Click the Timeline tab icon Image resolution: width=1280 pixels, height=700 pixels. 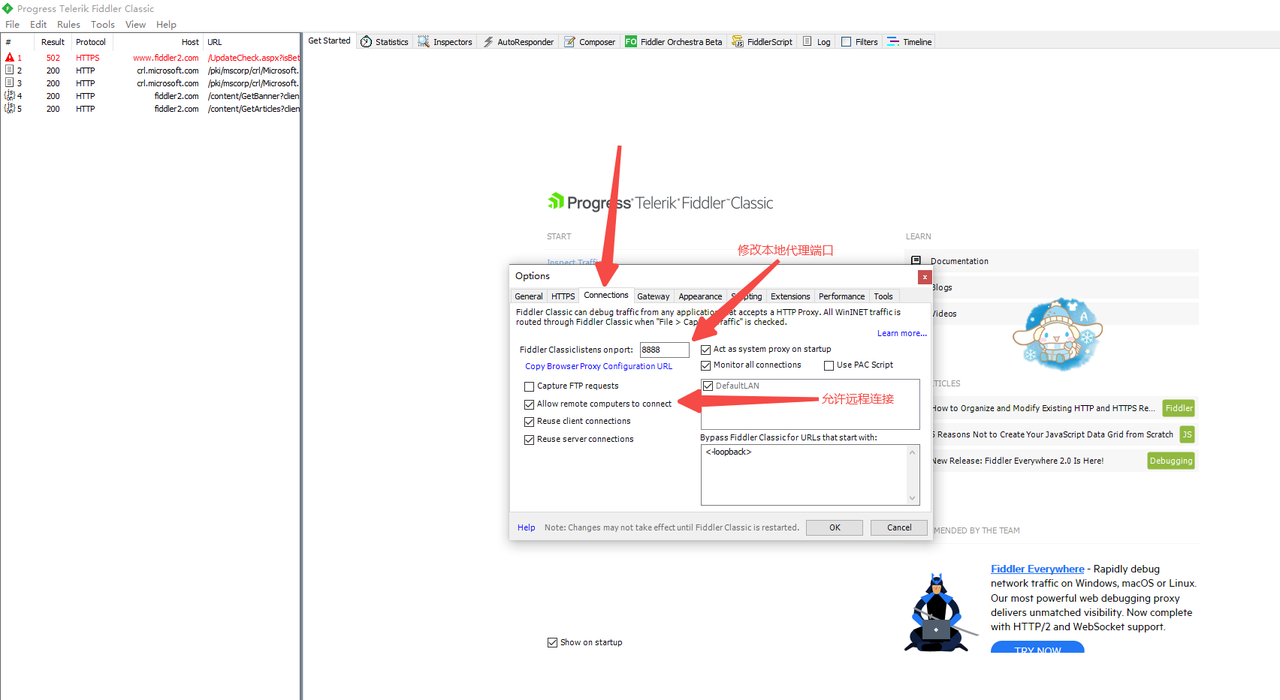[893, 42]
